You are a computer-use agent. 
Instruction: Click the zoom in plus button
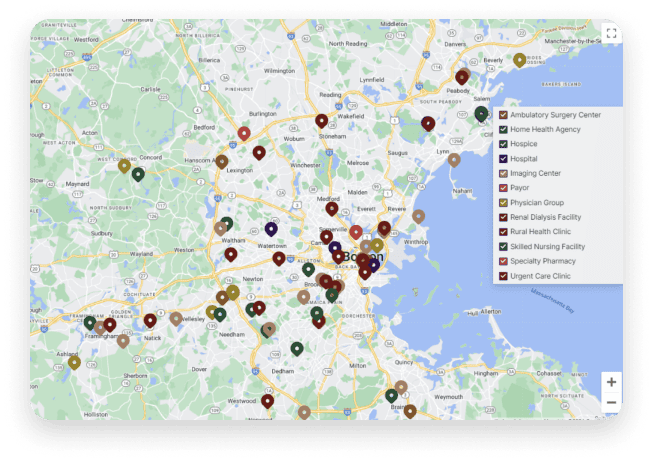tap(611, 382)
